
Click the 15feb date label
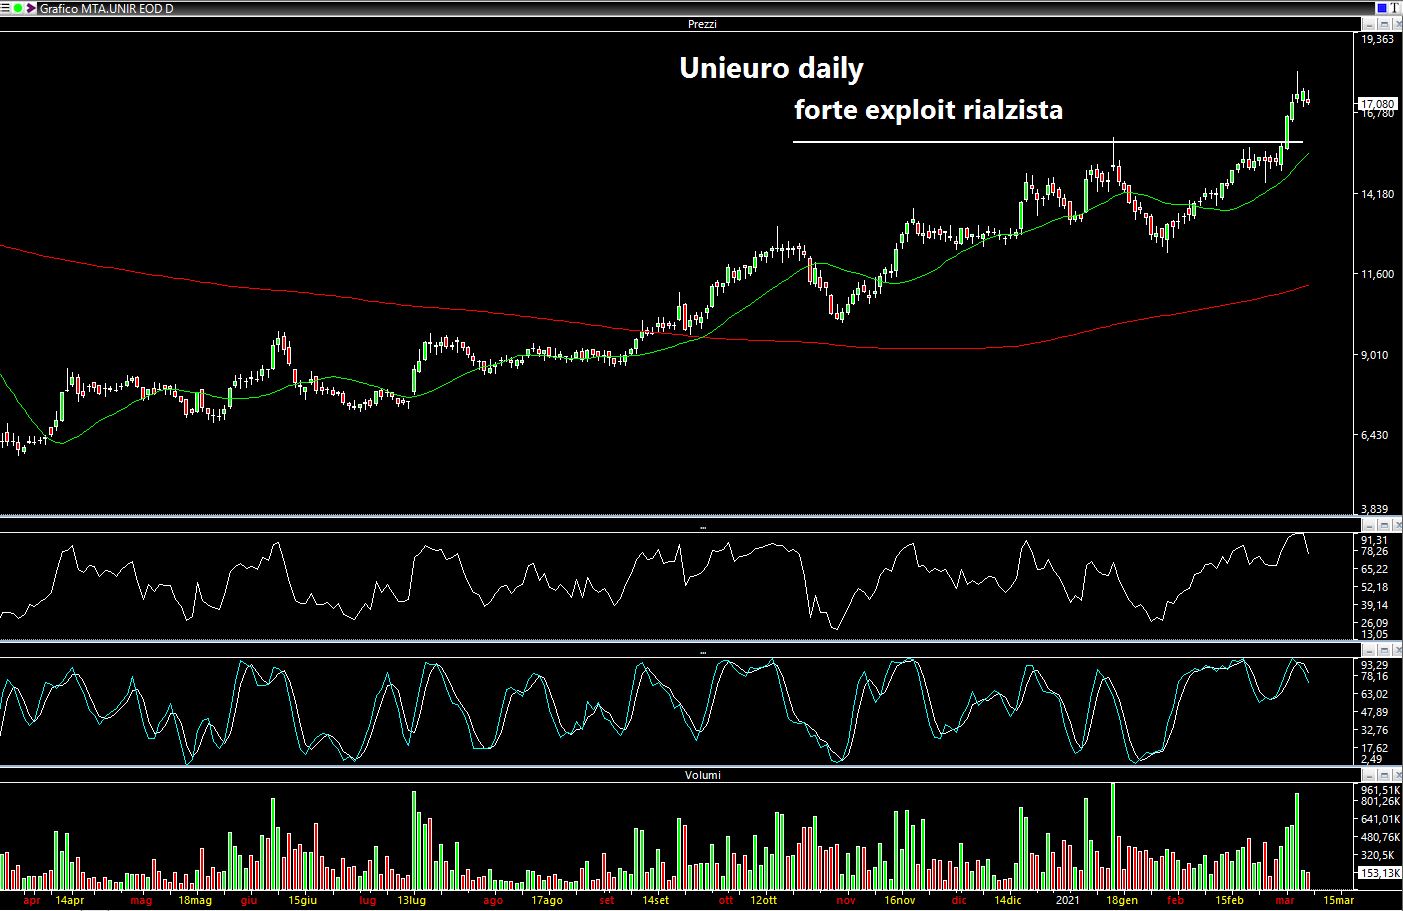[1229, 900]
